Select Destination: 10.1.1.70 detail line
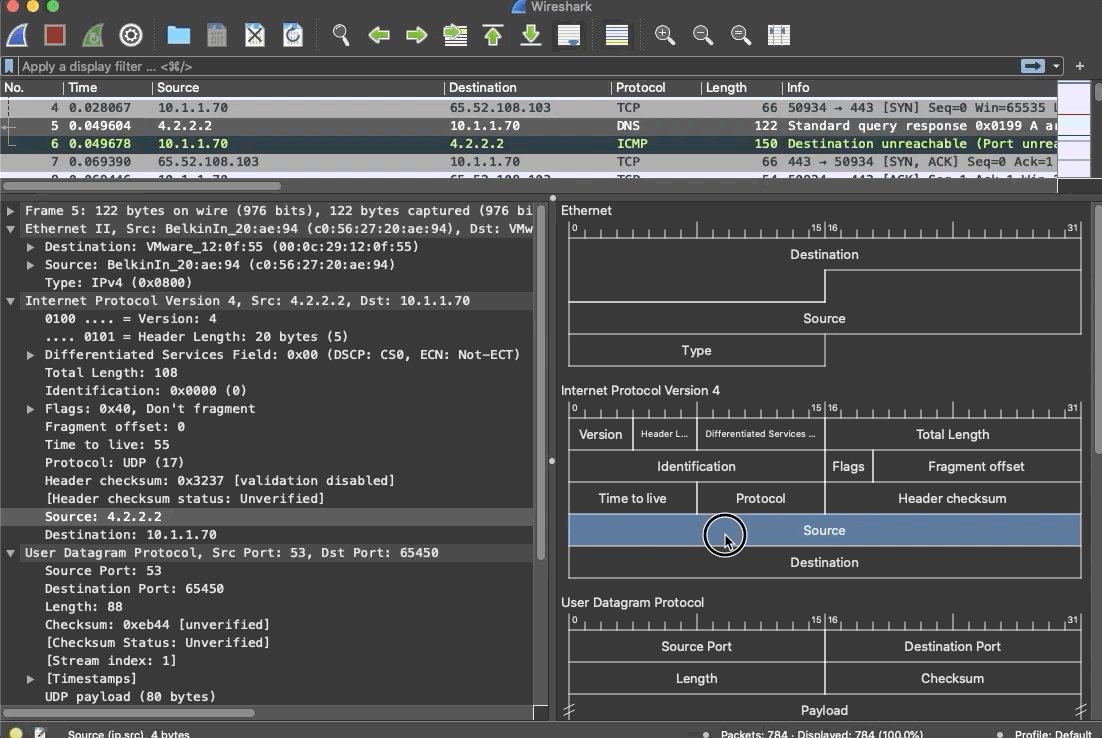 [x=267, y=535]
